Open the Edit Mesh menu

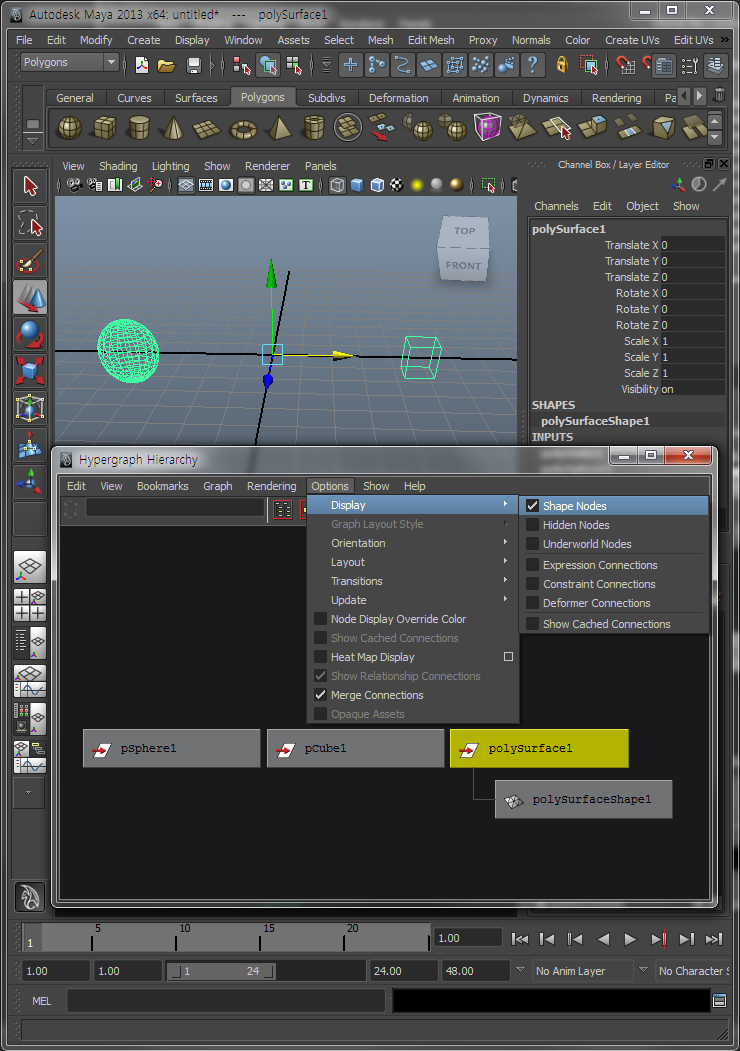[431, 40]
